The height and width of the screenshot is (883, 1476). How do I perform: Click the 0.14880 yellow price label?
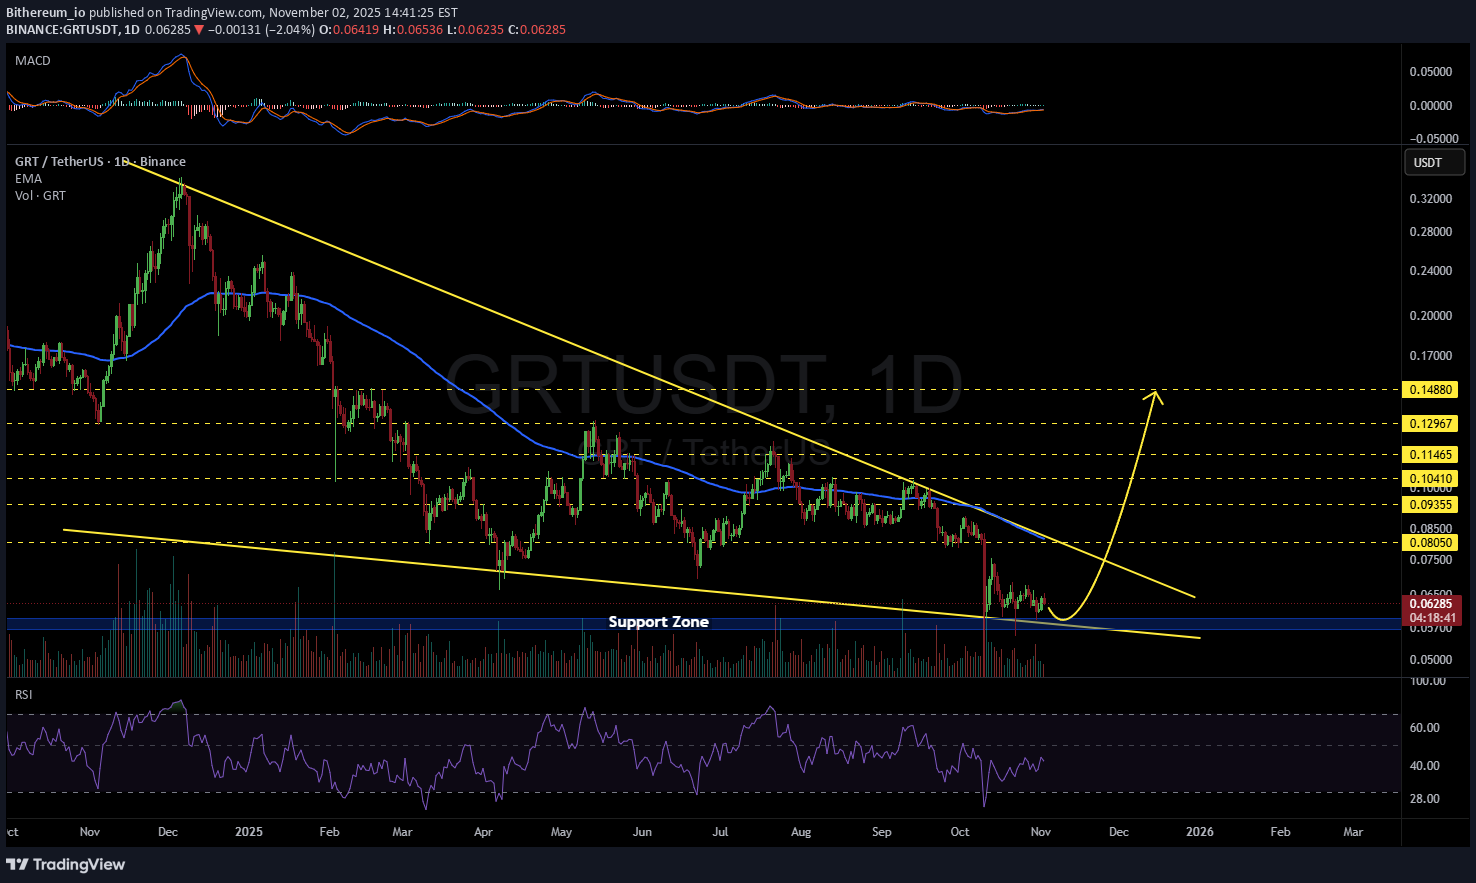(x=1430, y=390)
